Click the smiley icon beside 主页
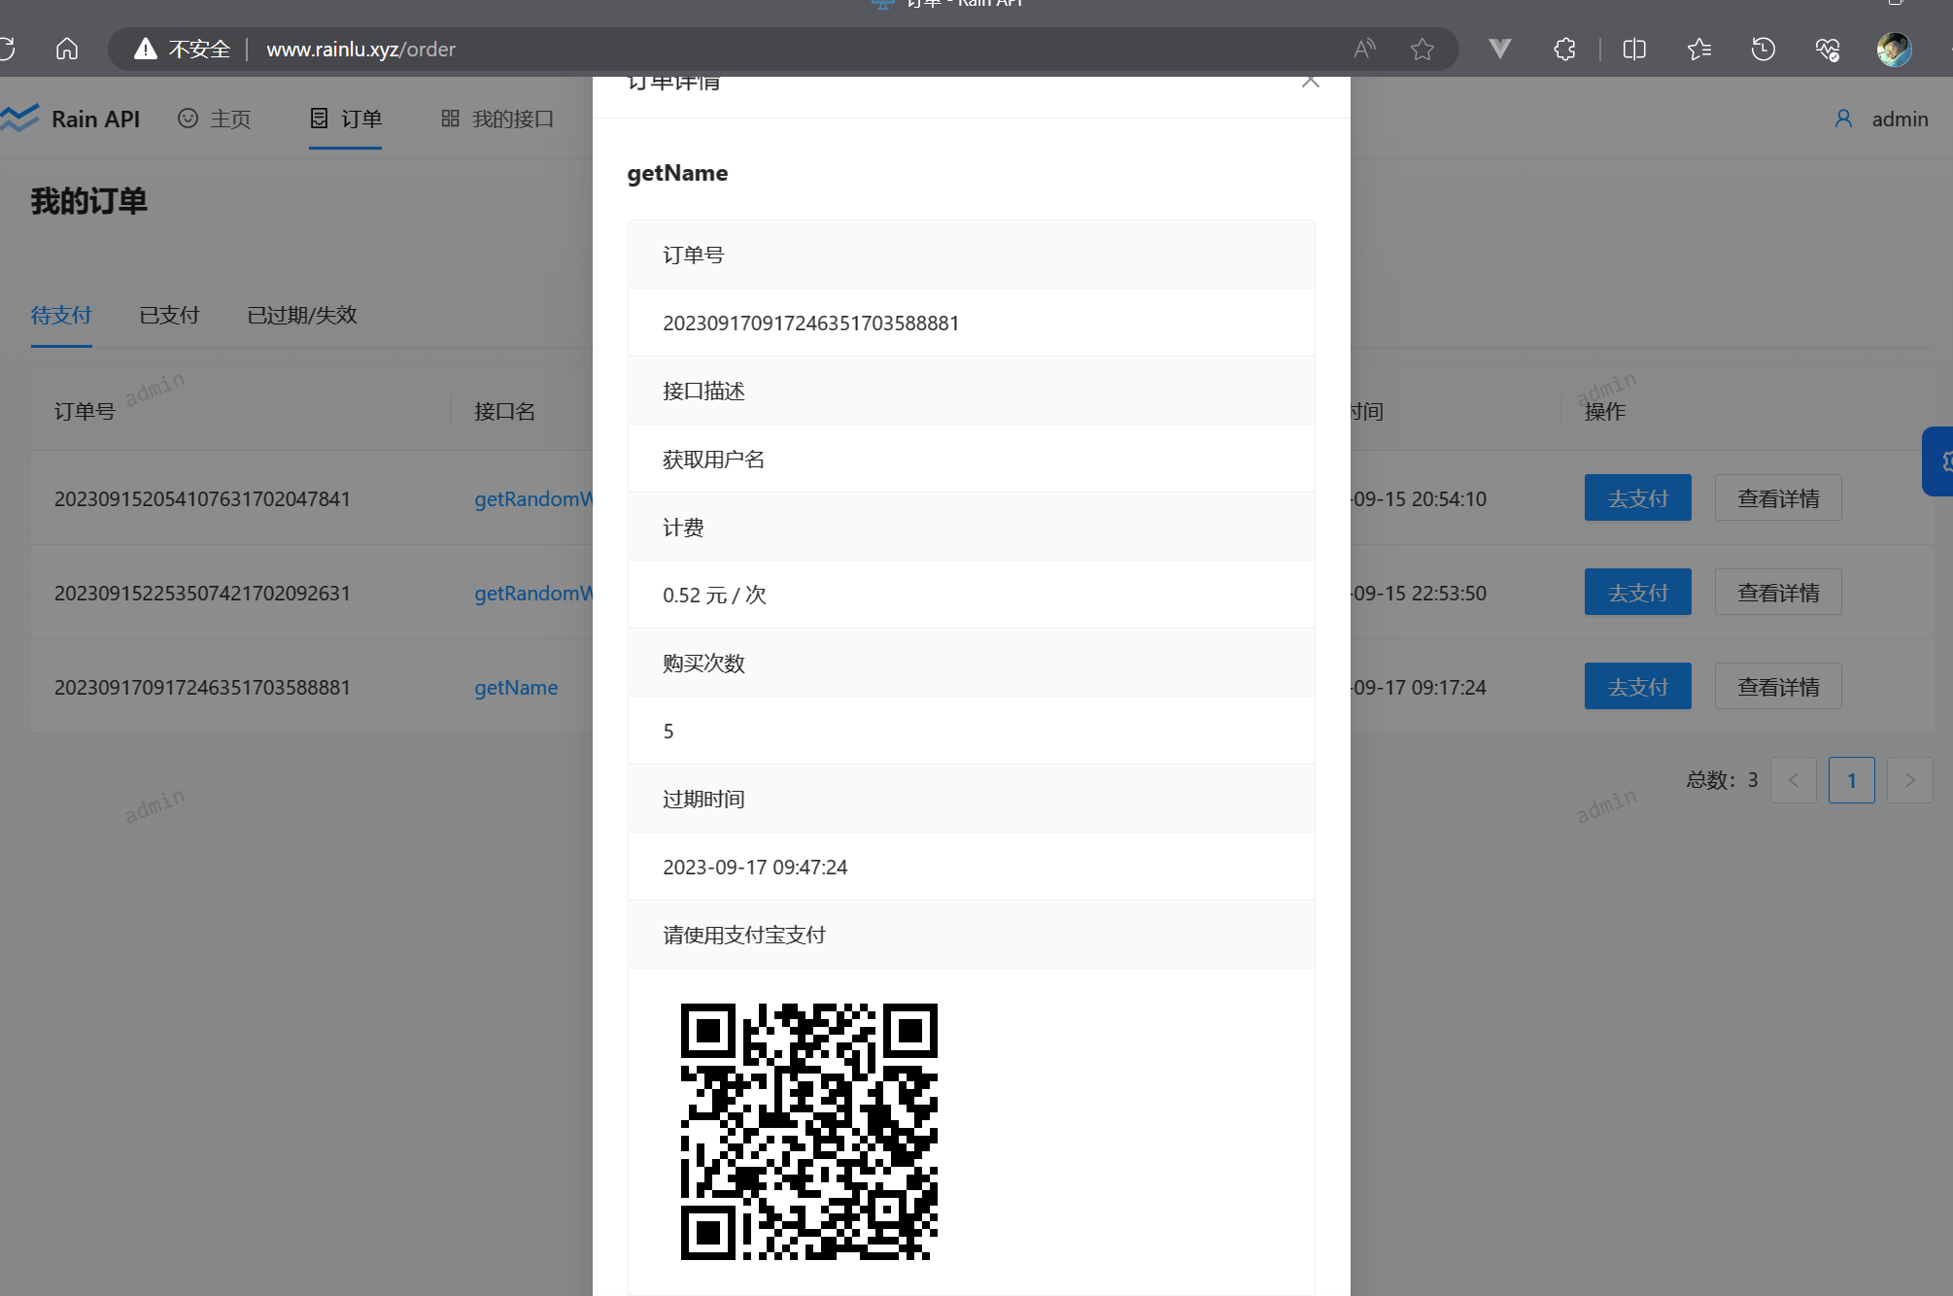The image size is (1953, 1296). coord(189,118)
